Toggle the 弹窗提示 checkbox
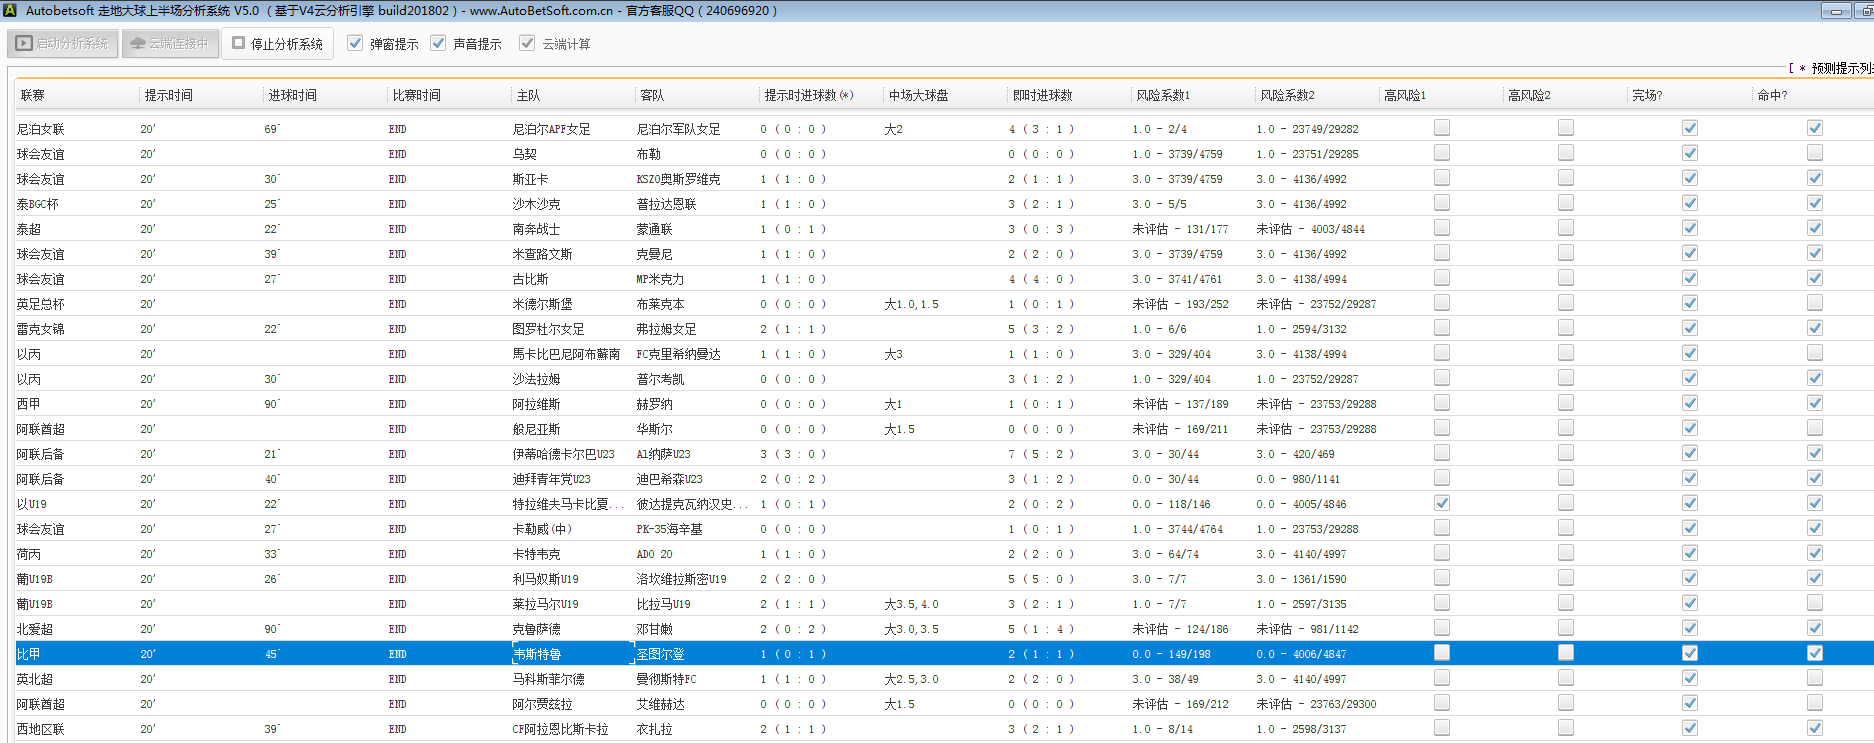 [355, 43]
